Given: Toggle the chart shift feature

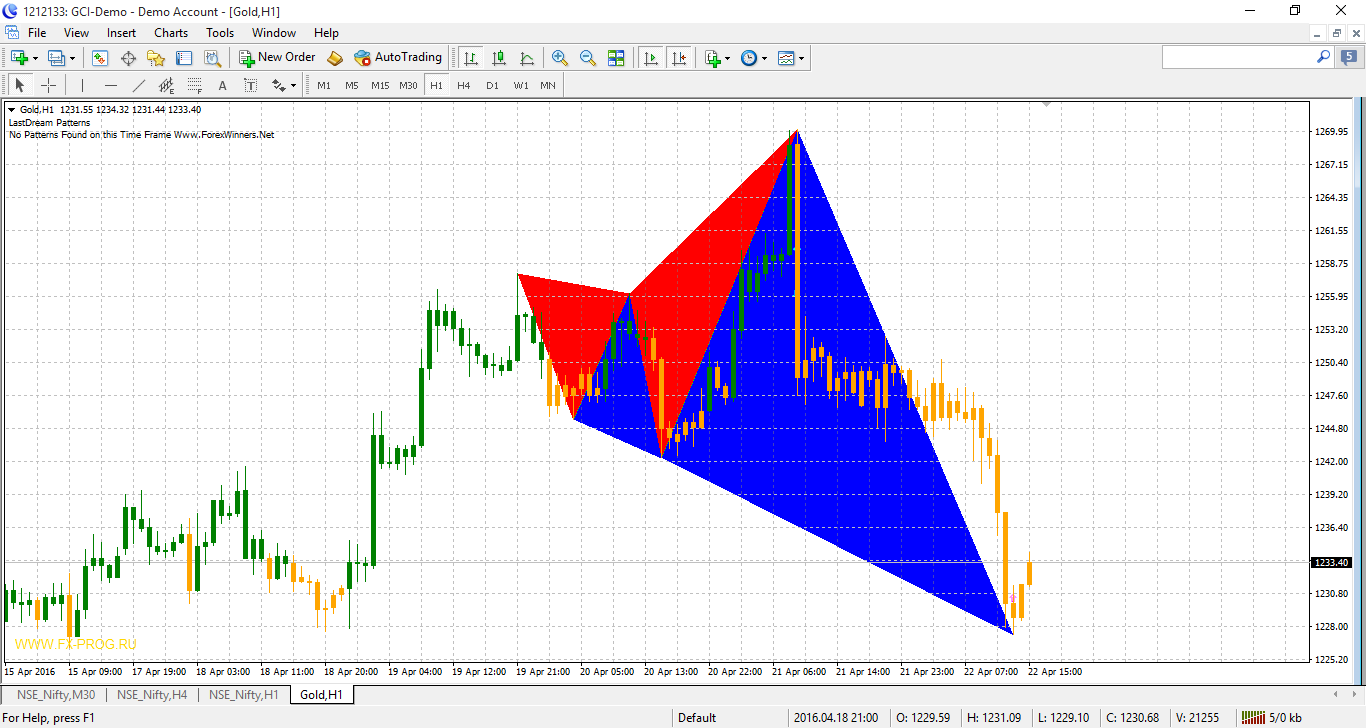Looking at the screenshot, I should click(x=680, y=57).
